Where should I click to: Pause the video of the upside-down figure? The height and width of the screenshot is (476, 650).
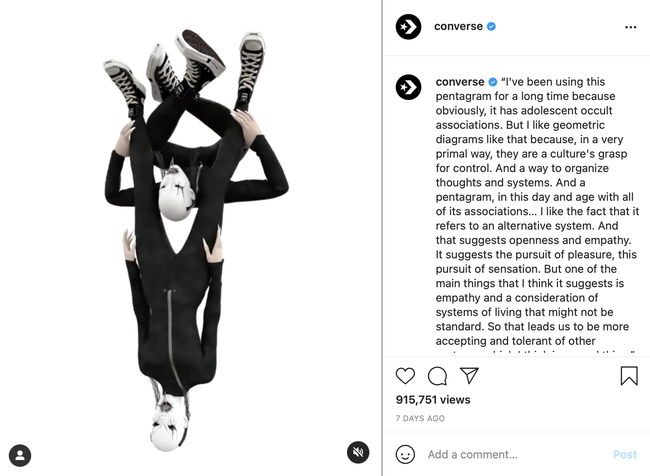191,238
